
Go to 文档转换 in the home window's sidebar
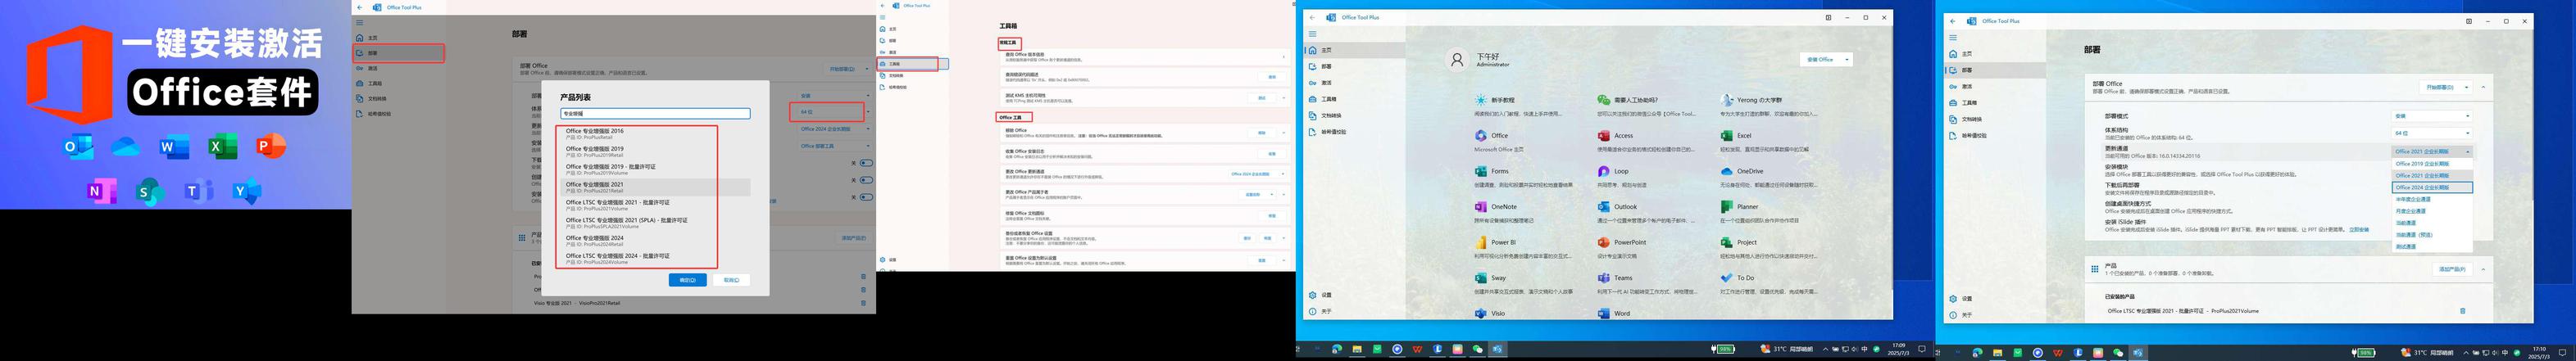pyautogui.click(x=1354, y=115)
